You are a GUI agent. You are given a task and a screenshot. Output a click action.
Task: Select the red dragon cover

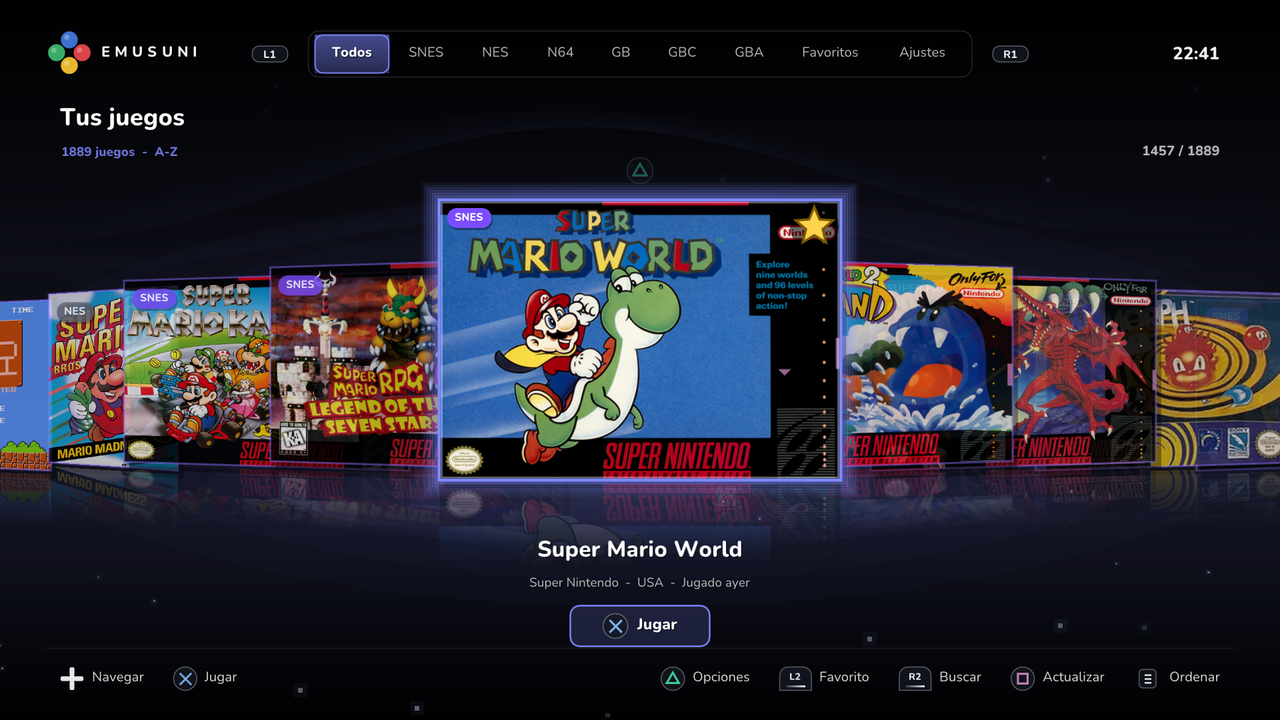pyautogui.click(x=1084, y=372)
